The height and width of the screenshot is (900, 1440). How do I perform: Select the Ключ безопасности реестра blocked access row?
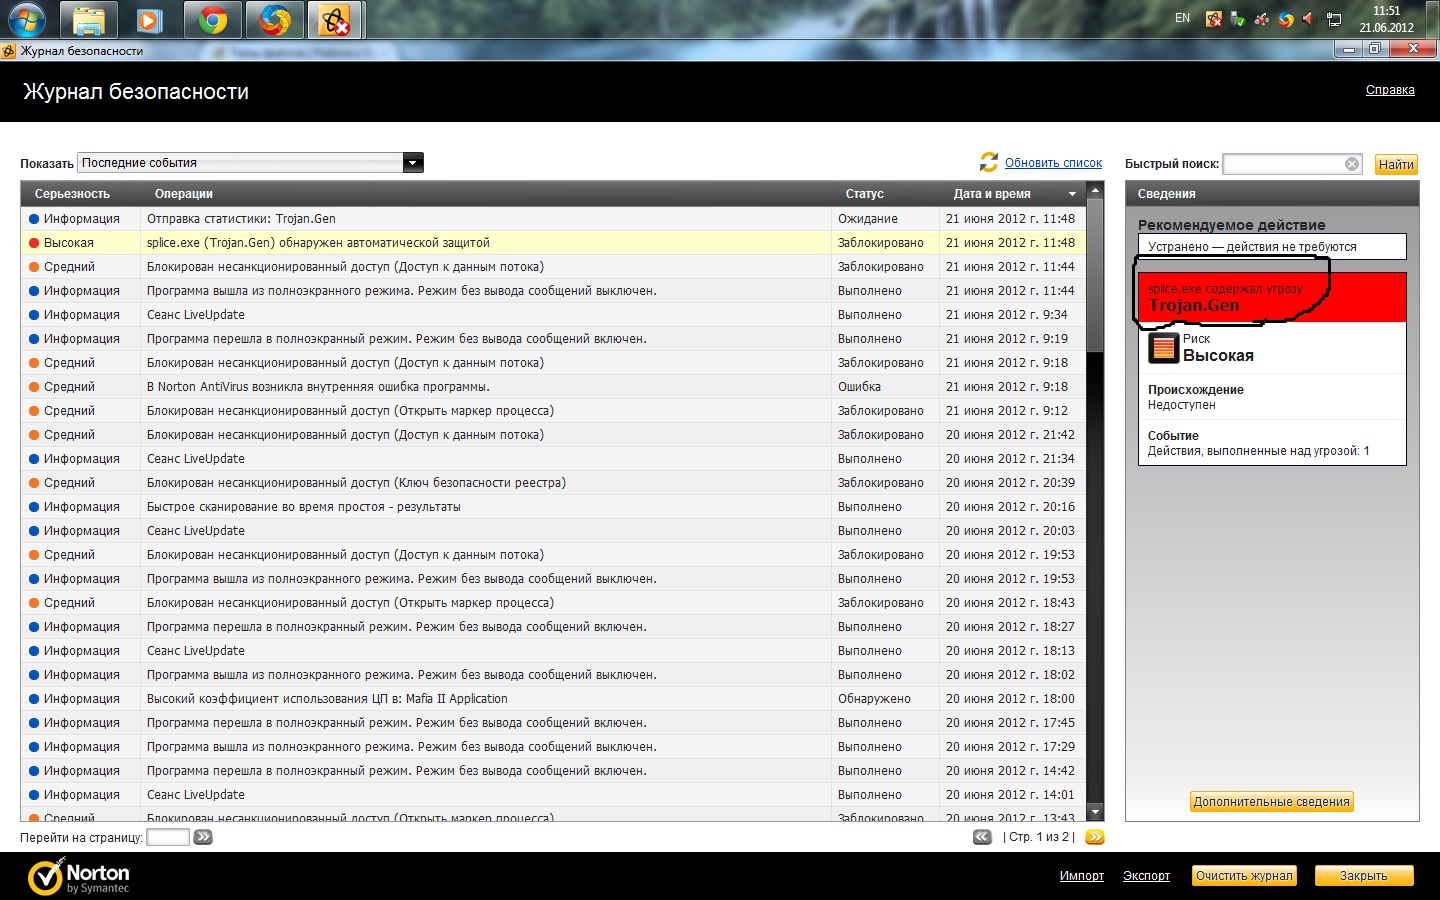click(553, 483)
